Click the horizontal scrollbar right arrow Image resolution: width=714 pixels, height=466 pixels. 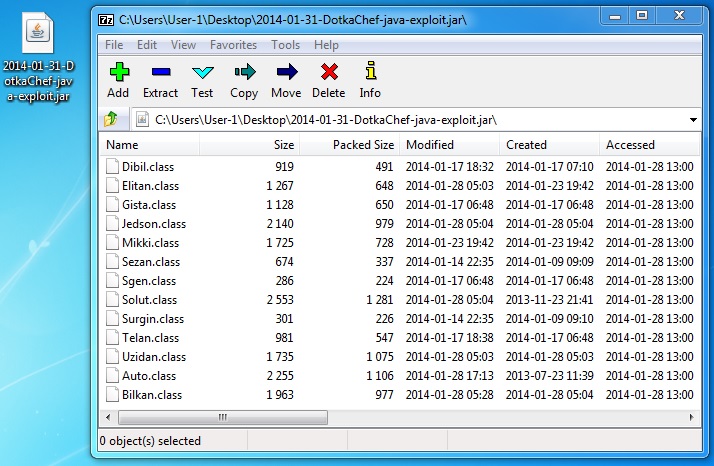692,416
